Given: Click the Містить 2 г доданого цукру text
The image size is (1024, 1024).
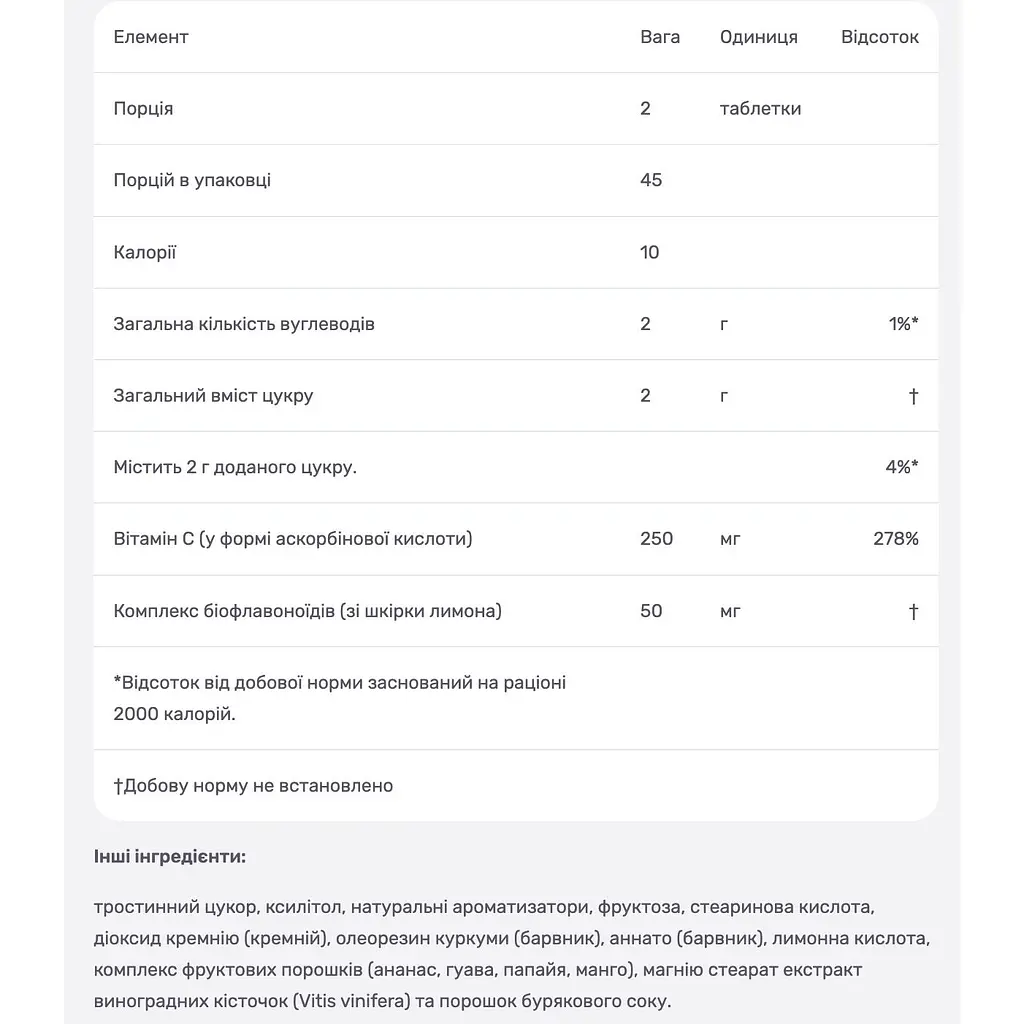Looking at the screenshot, I should pyautogui.click(x=235, y=468).
